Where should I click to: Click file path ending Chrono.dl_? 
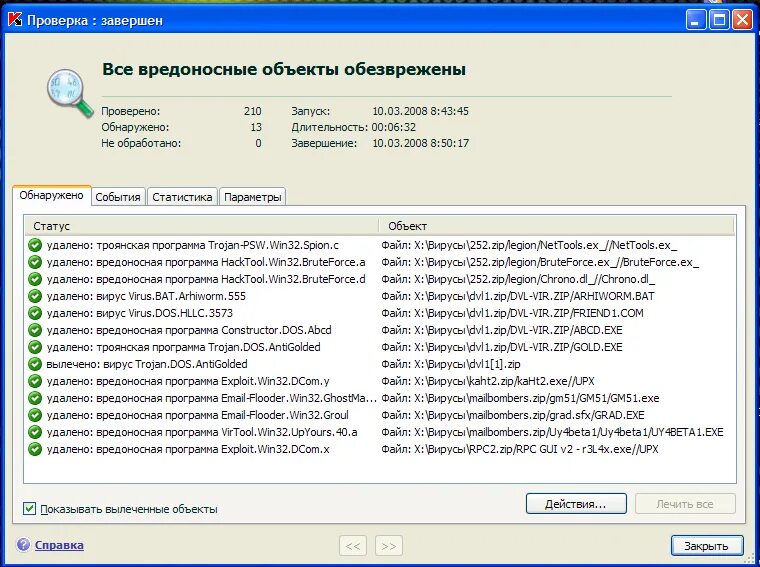[518, 279]
